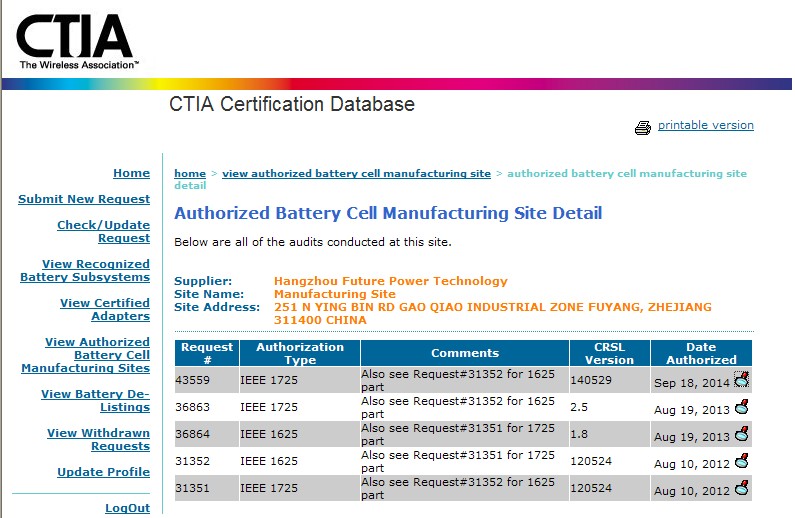
Task: Click supplier name Hangzhou Future Power Technology
Action: click(390, 281)
